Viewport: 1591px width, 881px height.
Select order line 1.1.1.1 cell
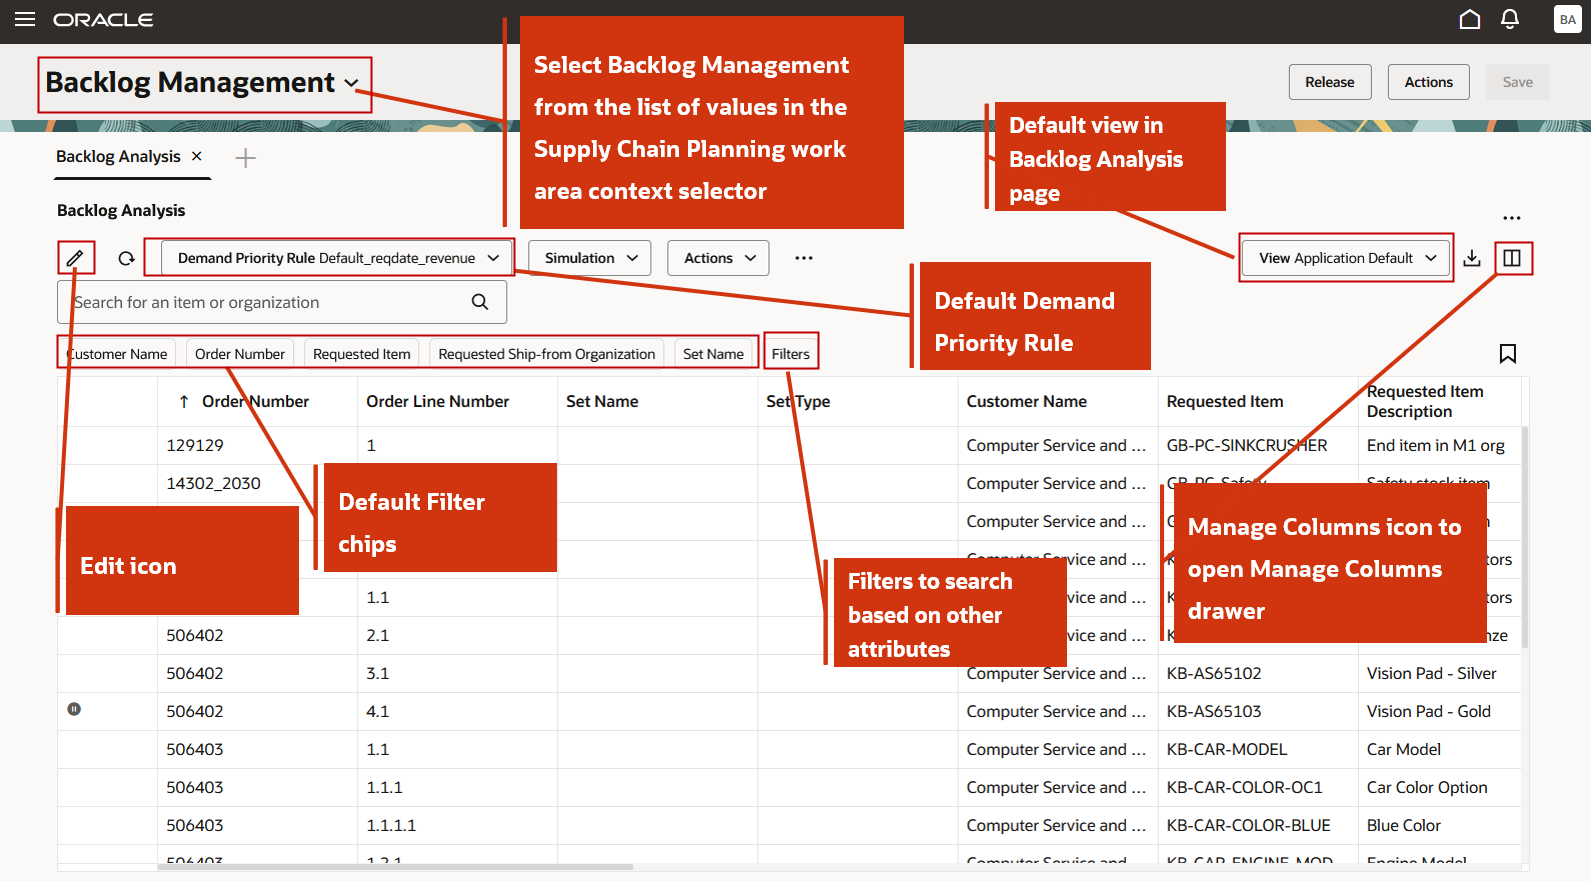click(x=457, y=825)
